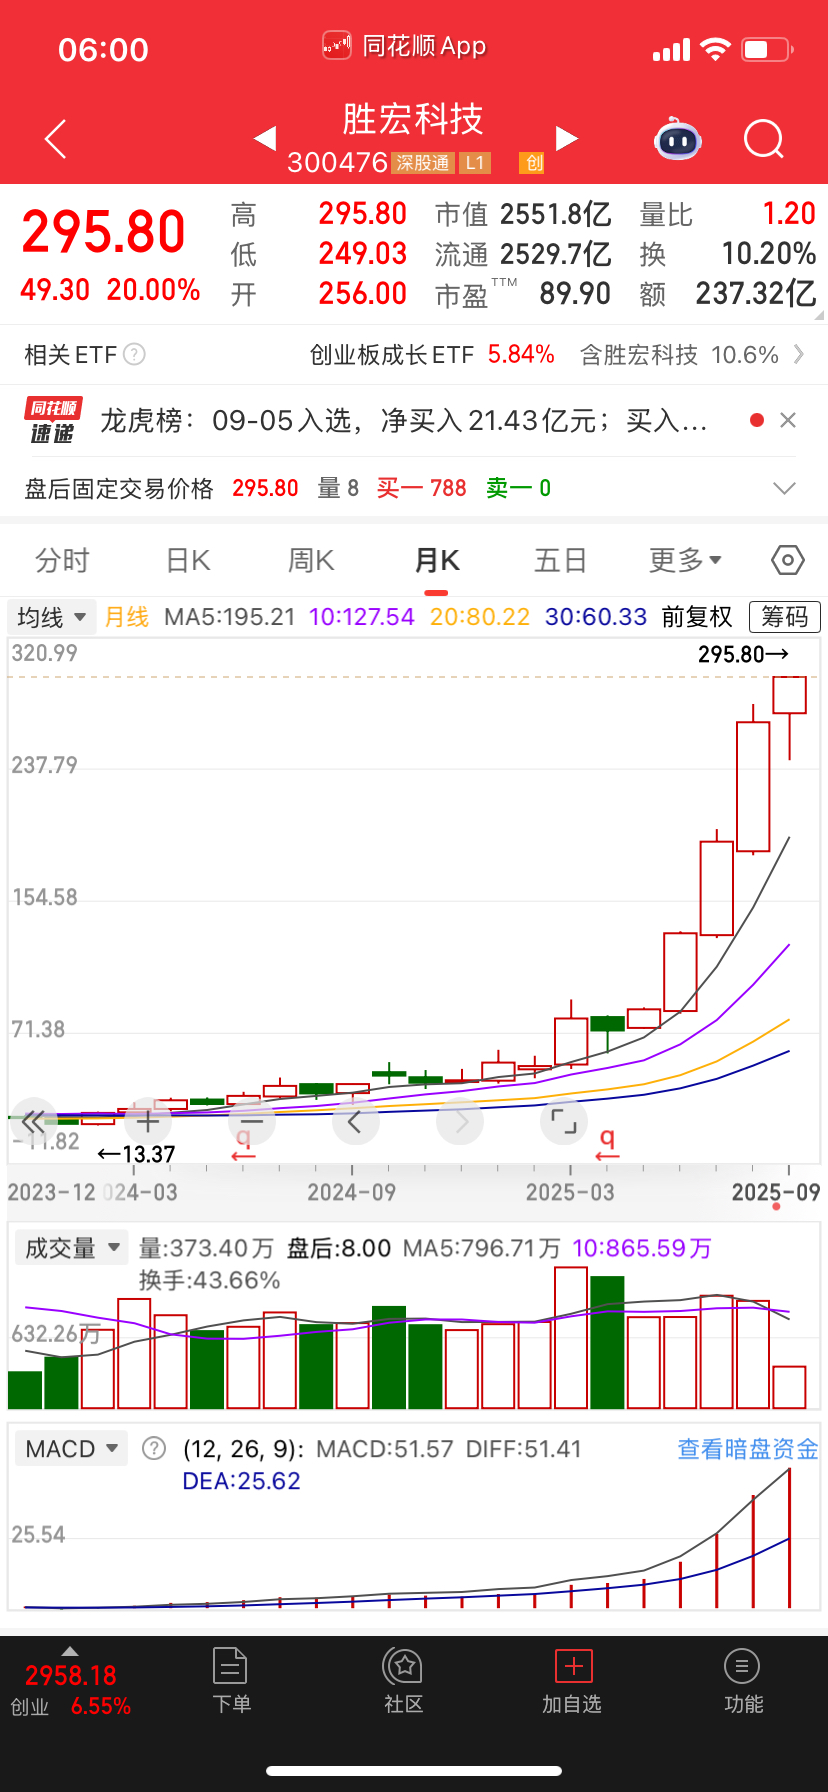Open the 更多 period dropdown
Image resolution: width=828 pixels, height=1792 pixels.
(685, 560)
